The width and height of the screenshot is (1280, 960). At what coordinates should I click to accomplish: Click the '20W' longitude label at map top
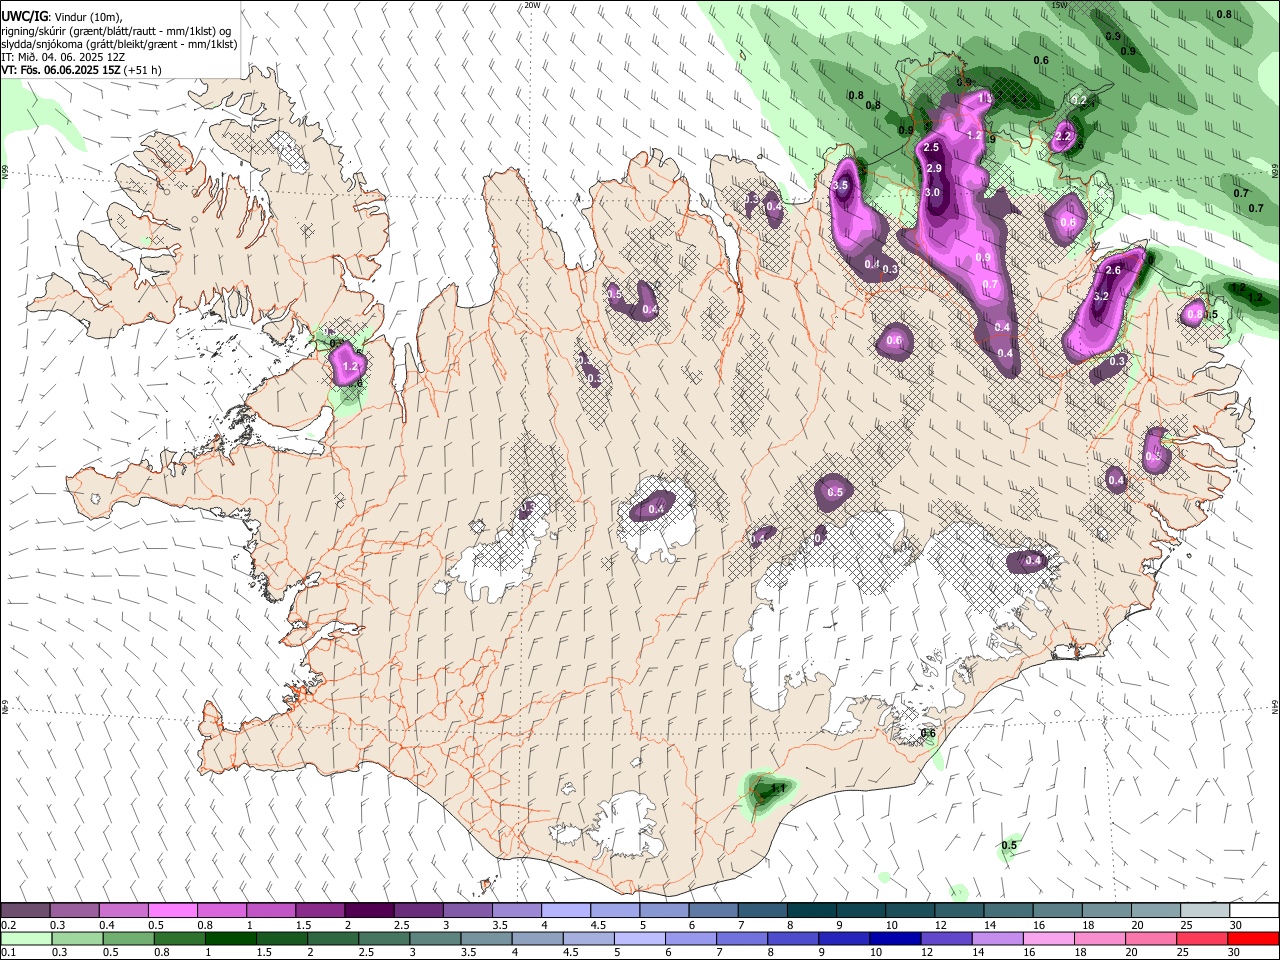[532, 5]
